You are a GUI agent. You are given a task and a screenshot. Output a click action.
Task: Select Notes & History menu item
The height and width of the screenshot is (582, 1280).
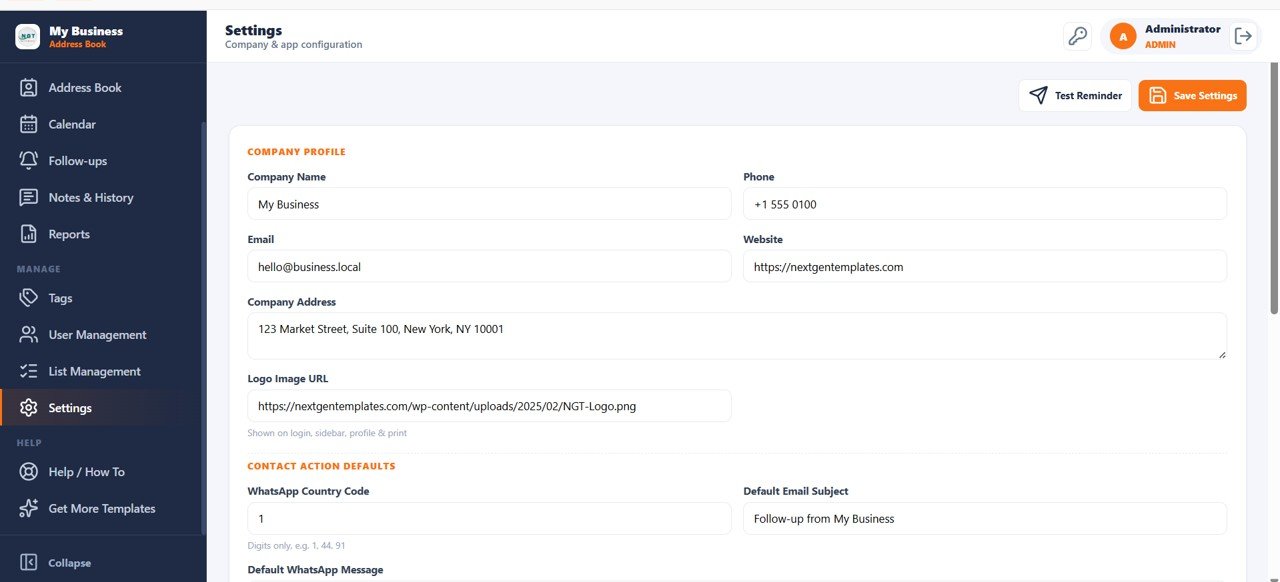pyautogui.click(x=101, y=197)
